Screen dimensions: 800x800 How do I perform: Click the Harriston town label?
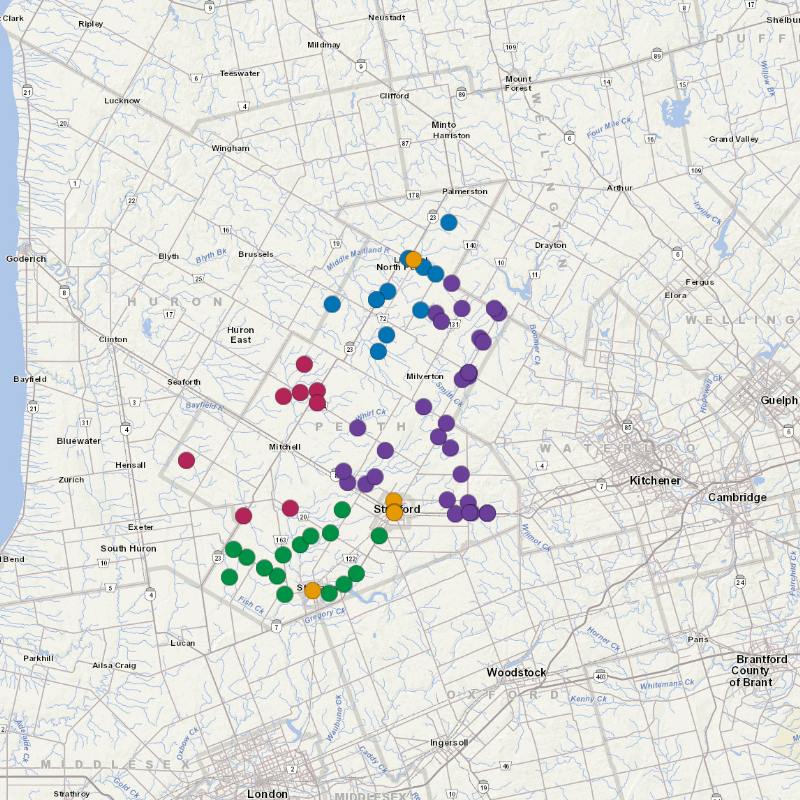click(452, 135)
